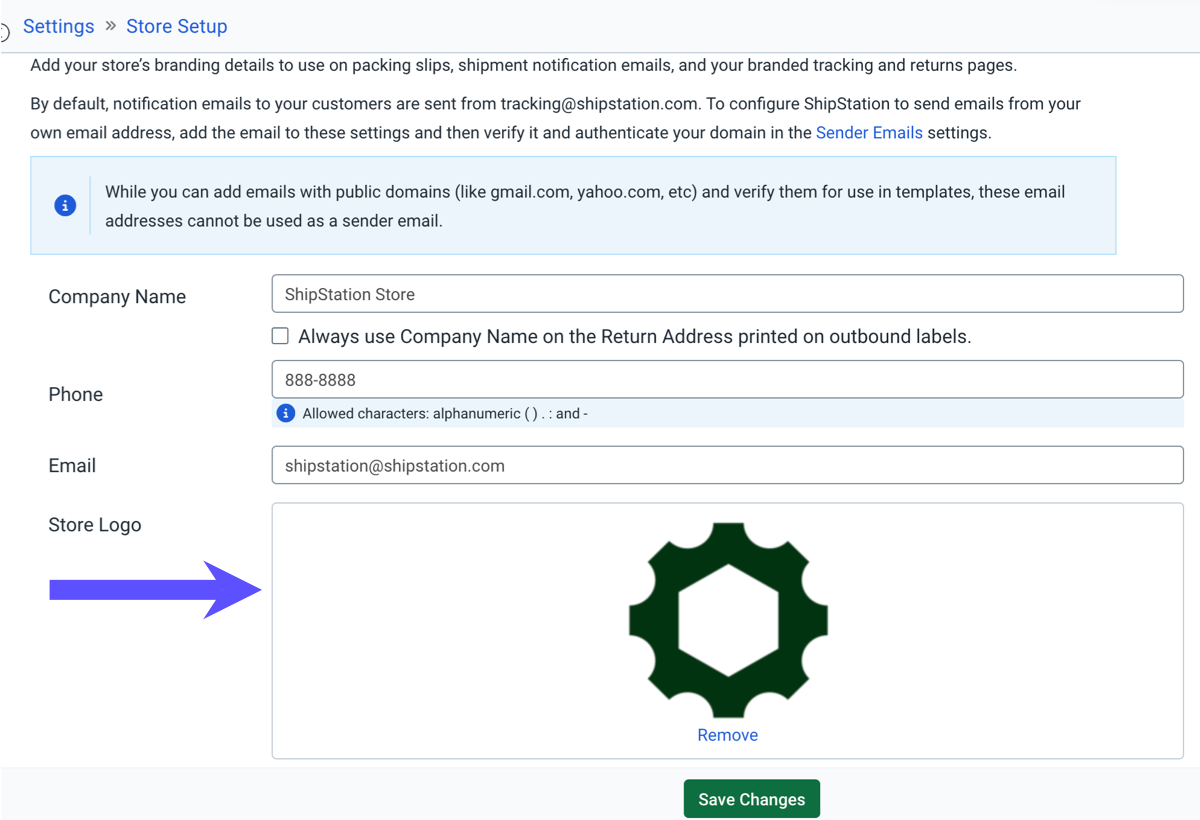Image resolution: width=1200 pixels, height=820 pixels.
Task: Click the green gear store logo image
Action: pyautogui.click(x=728, y=620)
